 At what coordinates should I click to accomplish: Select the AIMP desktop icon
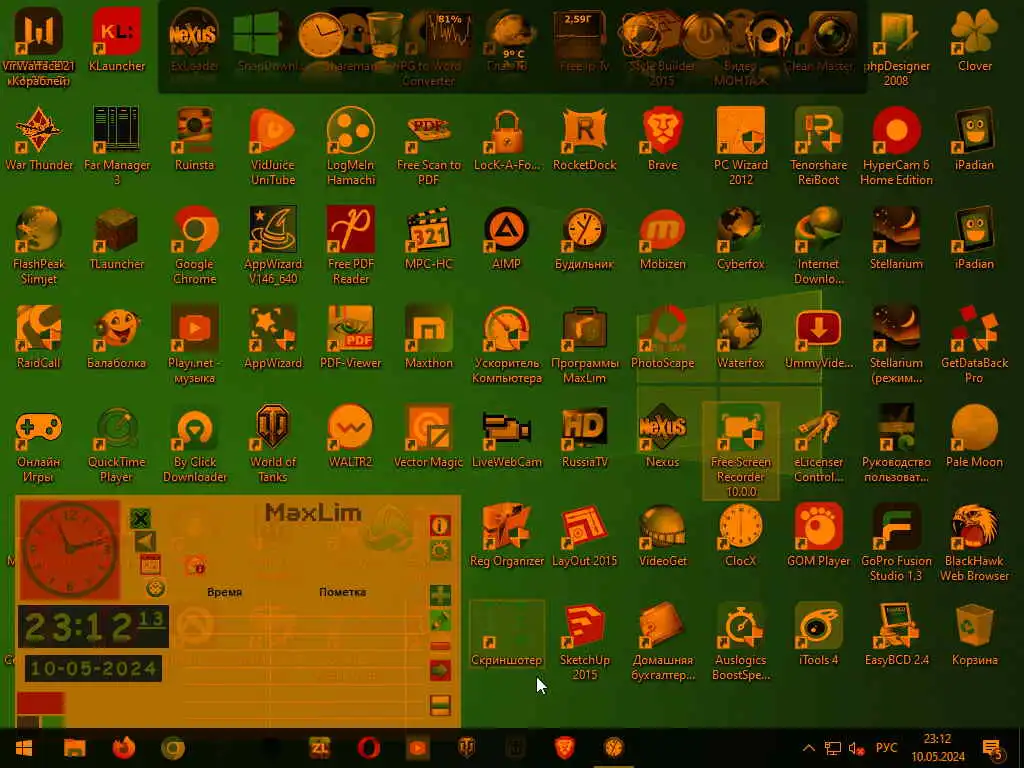[x=506, y=238]
